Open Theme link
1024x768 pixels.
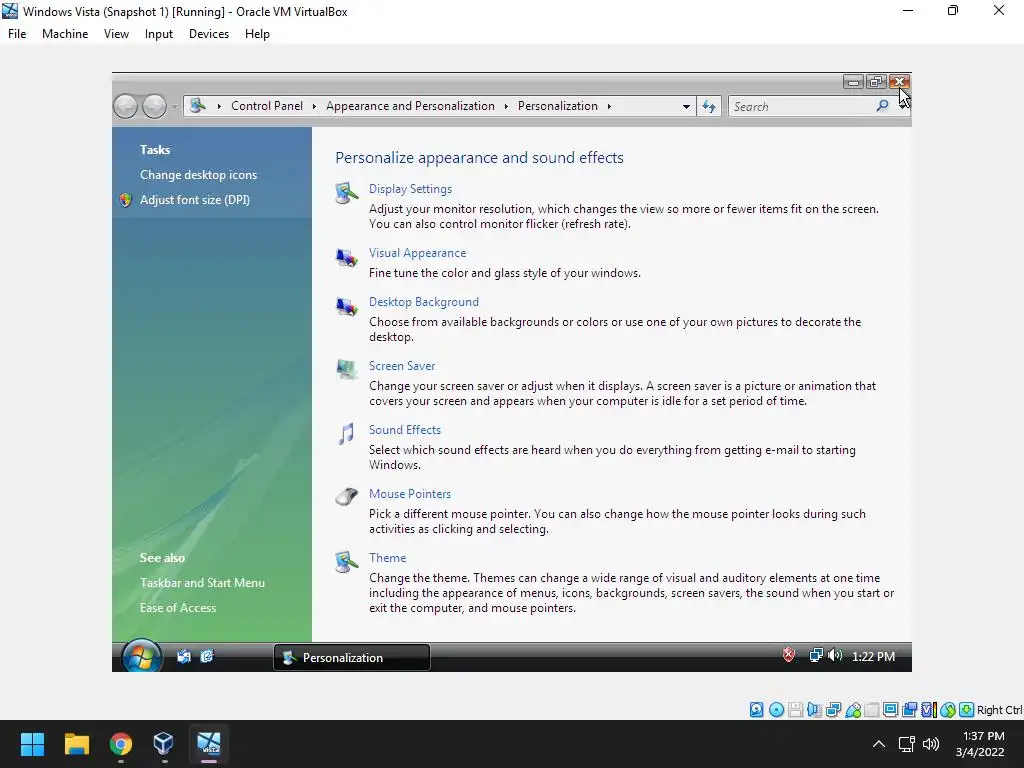tap(387, 558)
